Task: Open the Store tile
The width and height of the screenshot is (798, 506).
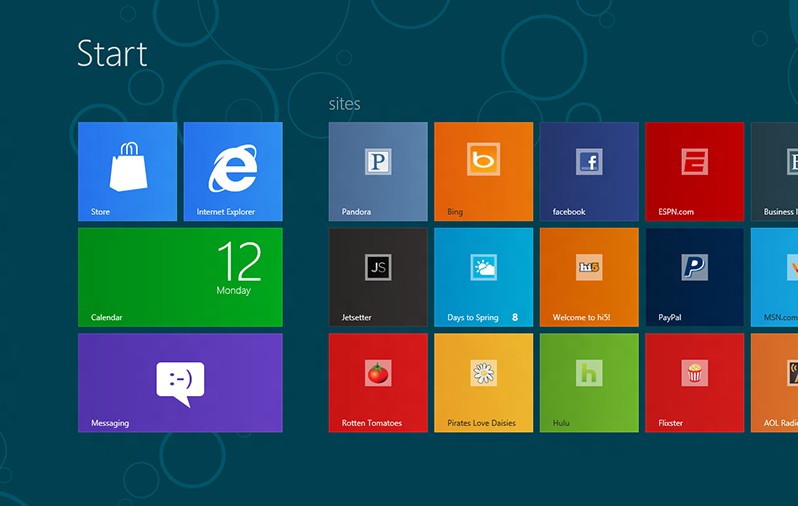Action: pos(127,171)
